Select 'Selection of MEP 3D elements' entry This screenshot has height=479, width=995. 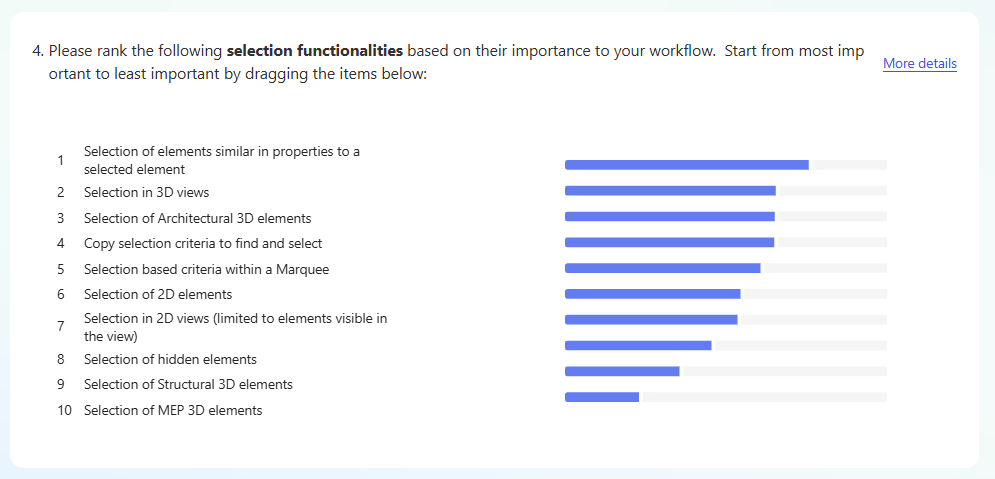[x=173, y=410]
